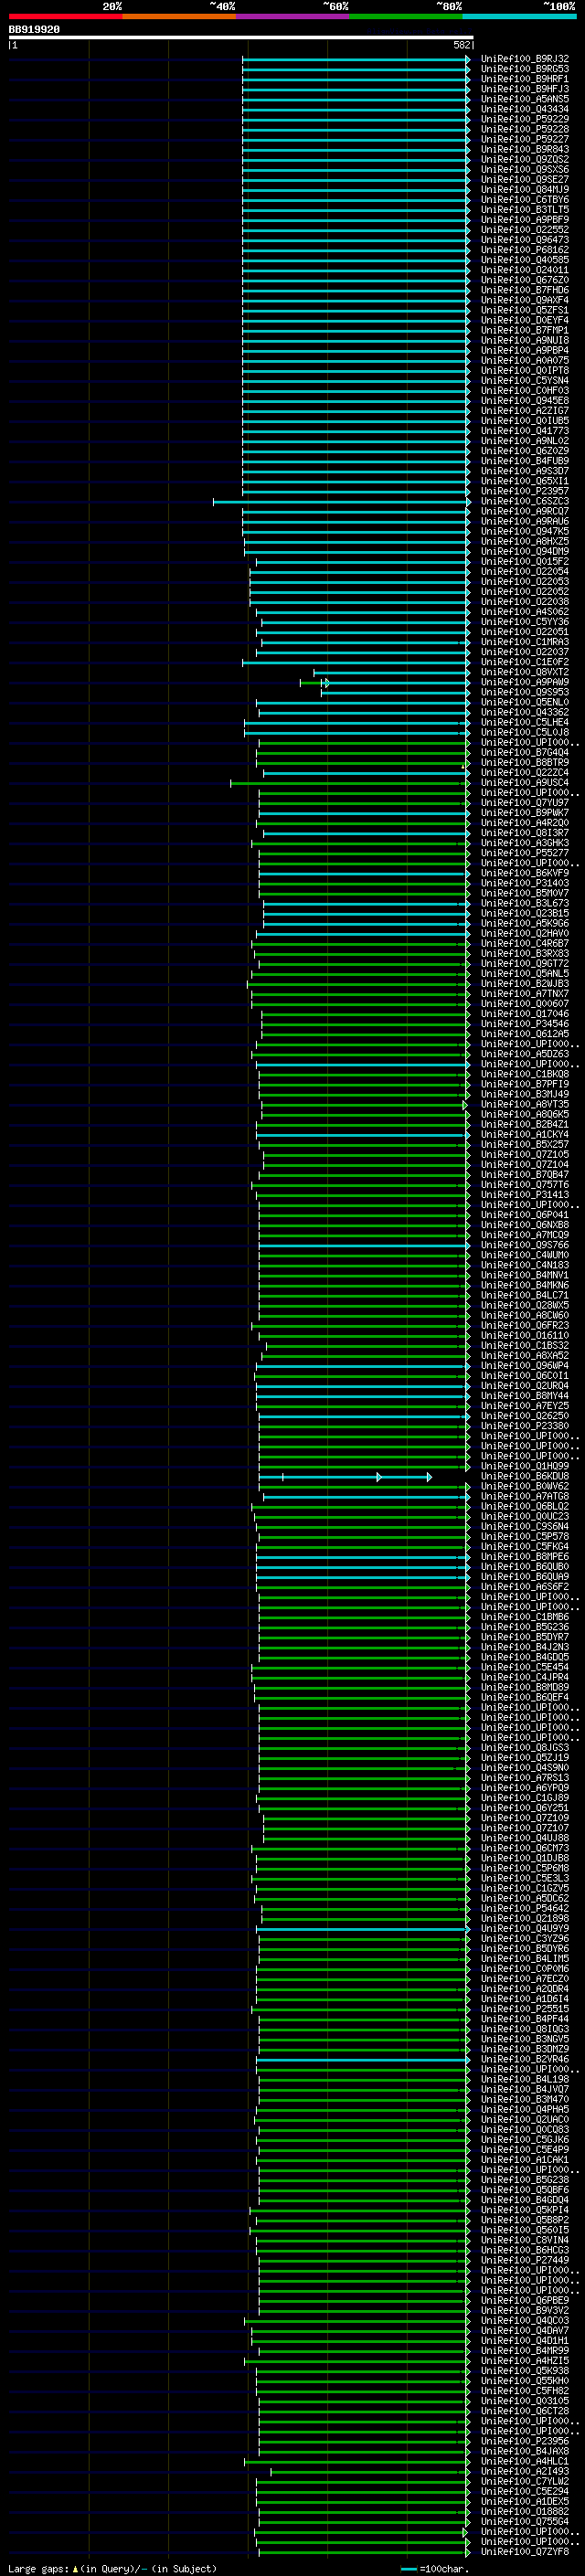Click the UniRef100_C6TBY6 label
585x2576 pixels.
525,200
